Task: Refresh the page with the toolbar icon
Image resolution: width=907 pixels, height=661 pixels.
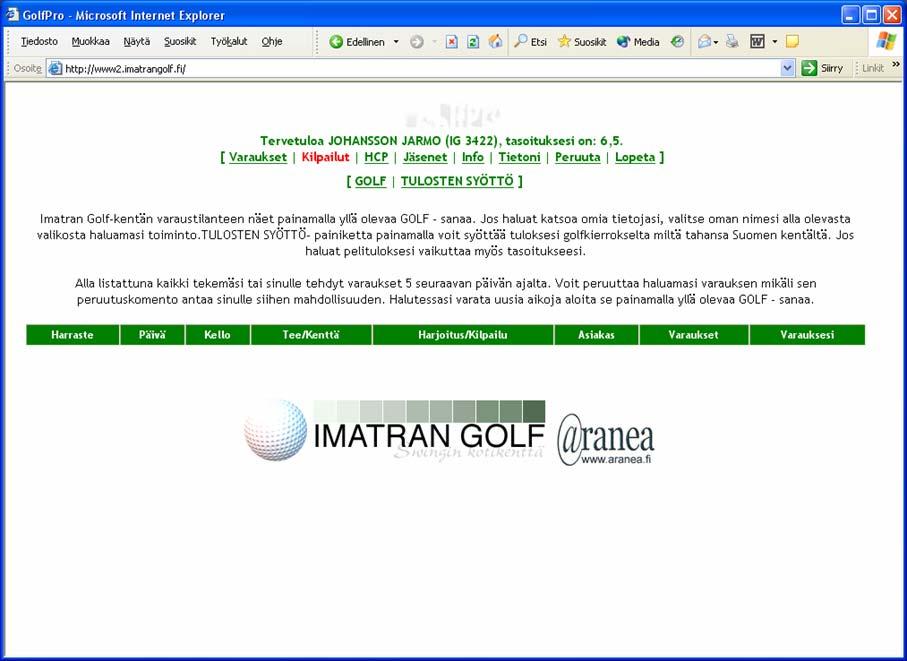Action: coord(473,42)
